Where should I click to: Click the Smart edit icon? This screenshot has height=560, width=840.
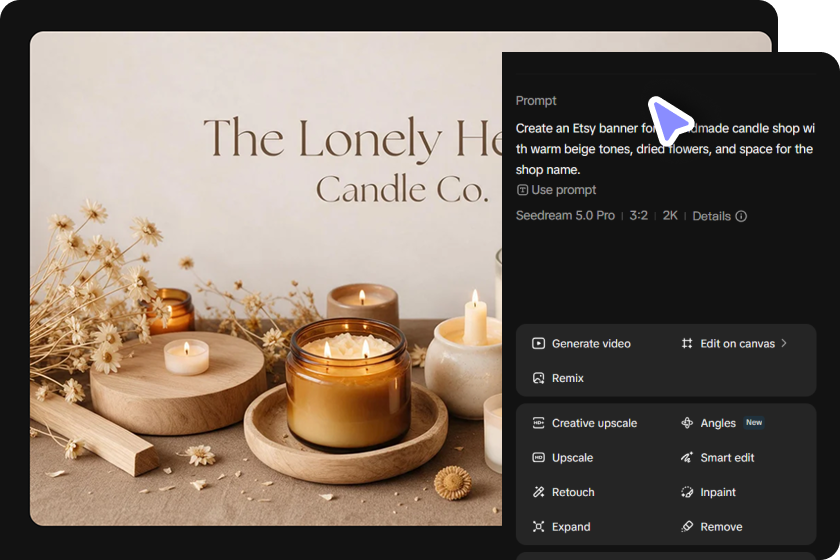point(687,458)
